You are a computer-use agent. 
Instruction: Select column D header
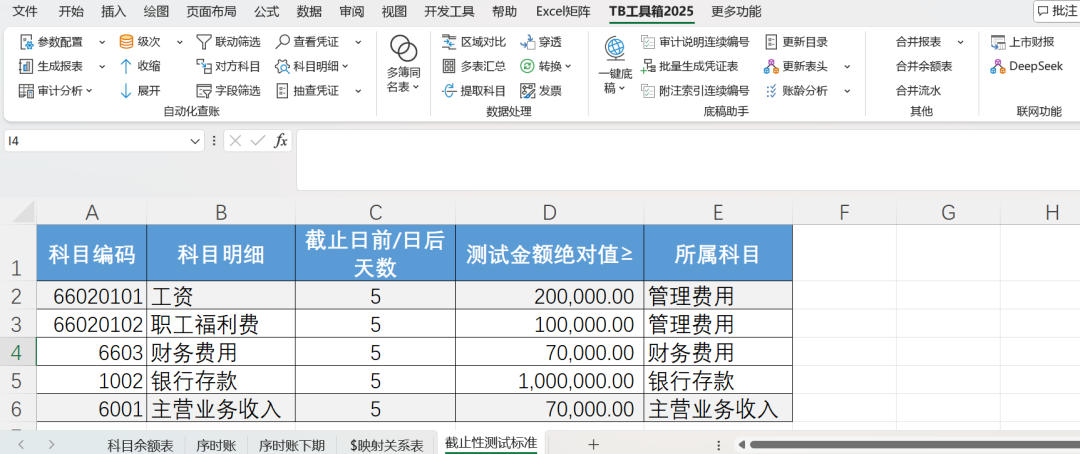pos(549,213)
